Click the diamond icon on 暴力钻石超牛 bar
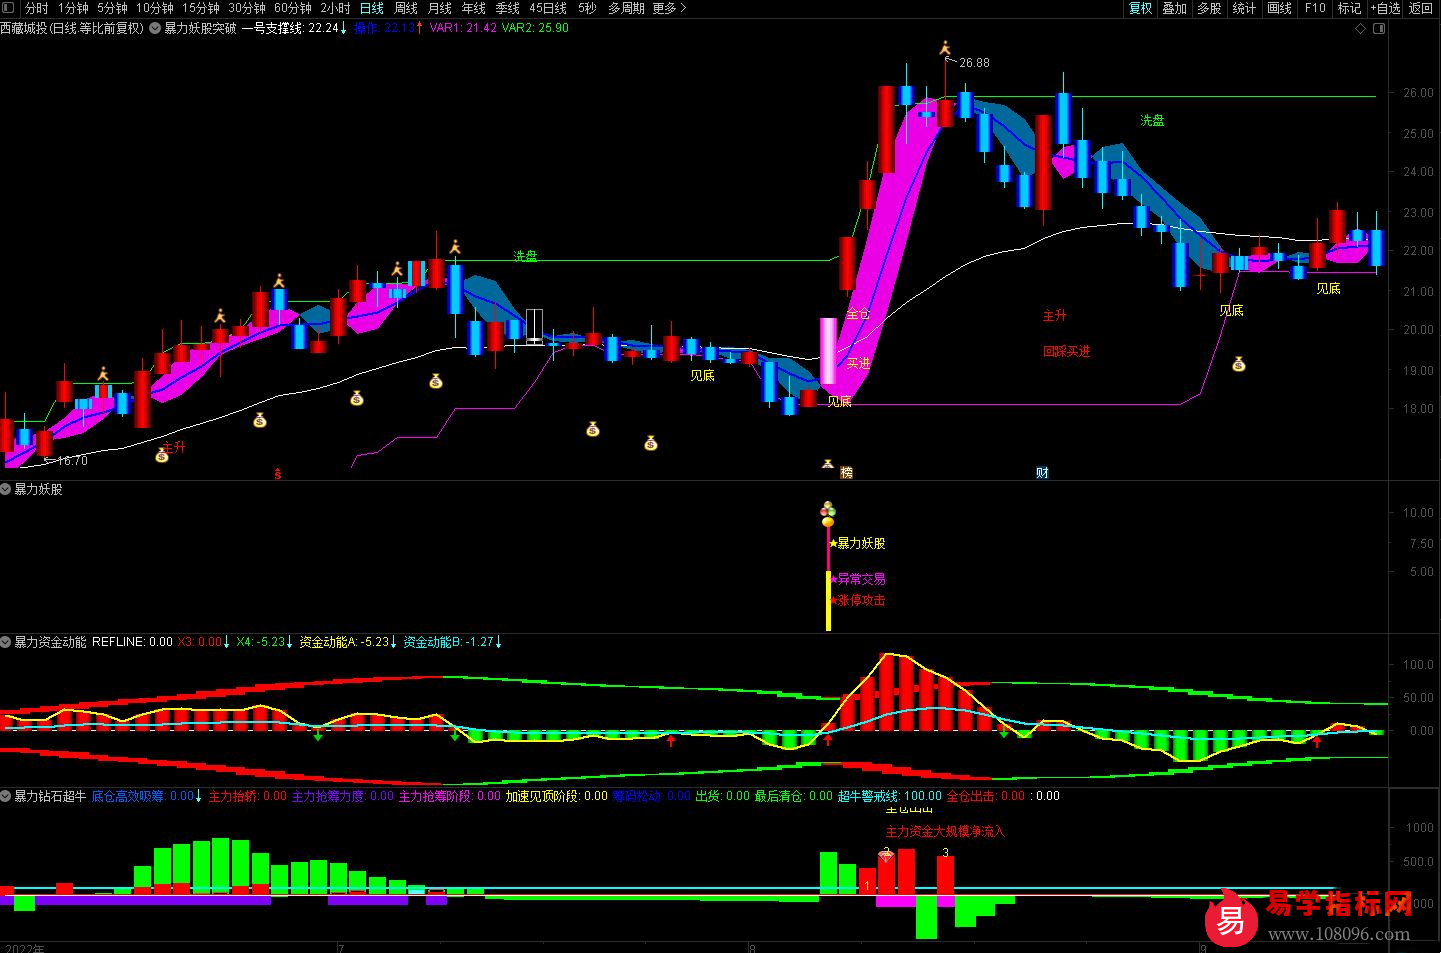 (886, 855)
